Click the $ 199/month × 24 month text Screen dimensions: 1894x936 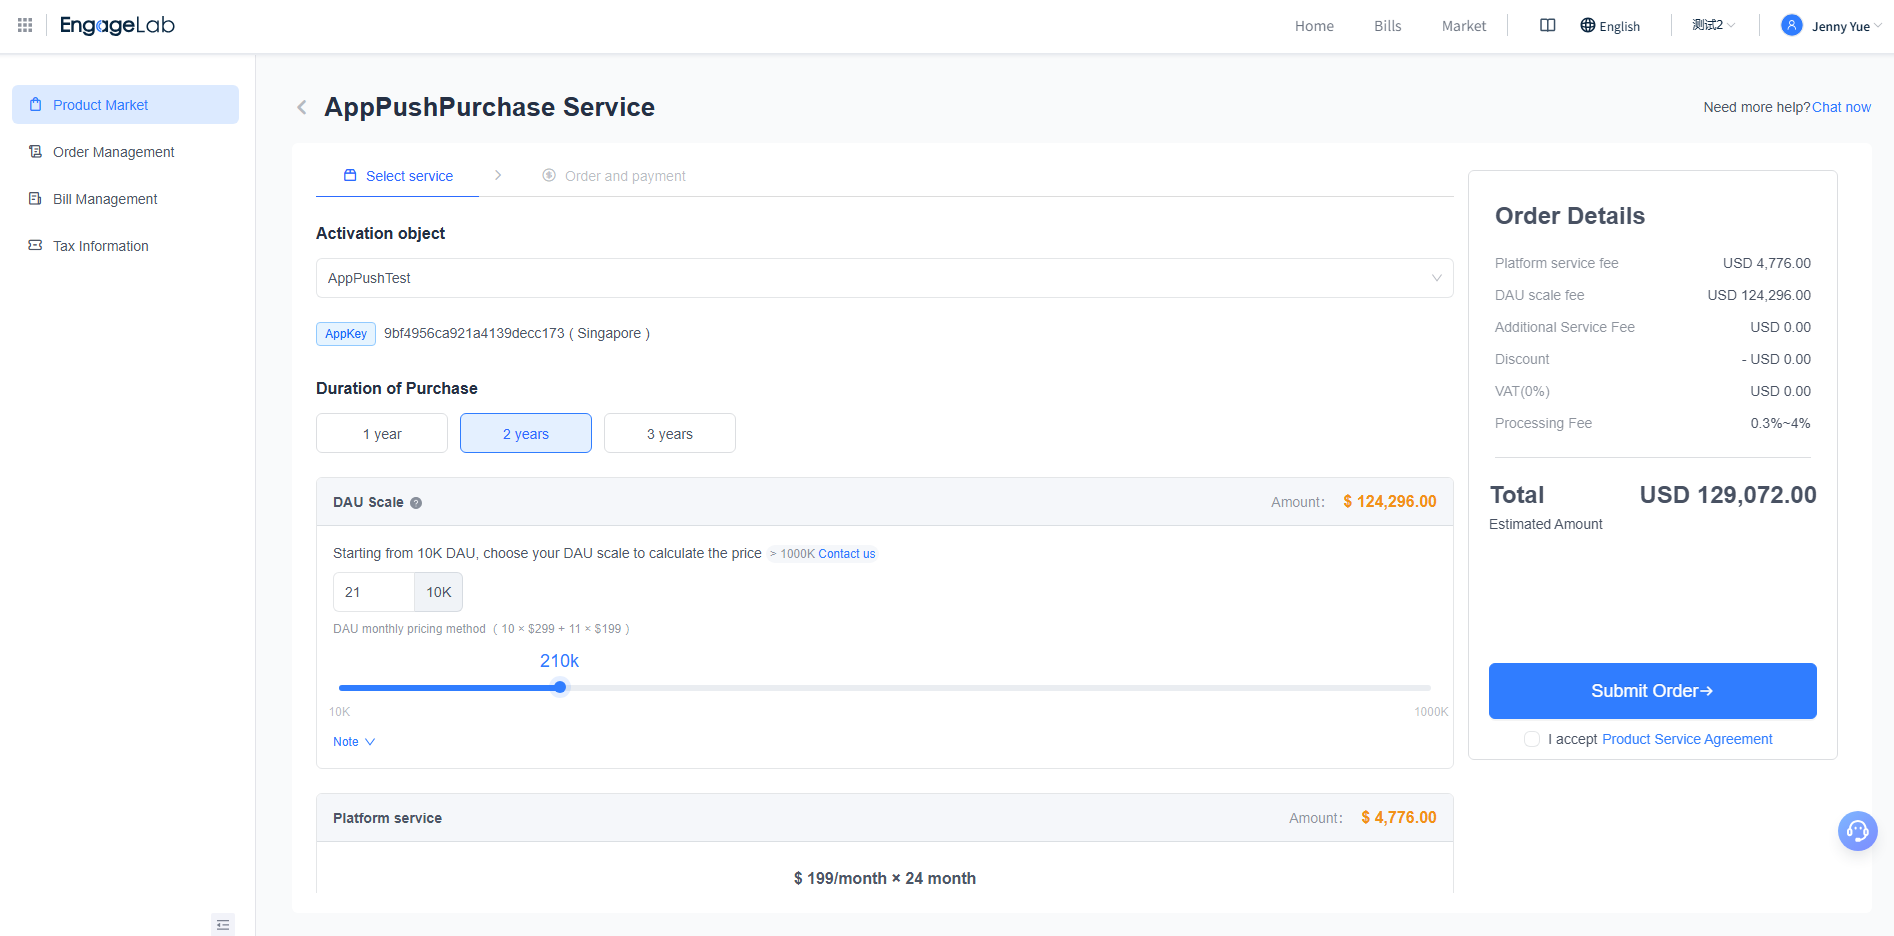[885, 878]
